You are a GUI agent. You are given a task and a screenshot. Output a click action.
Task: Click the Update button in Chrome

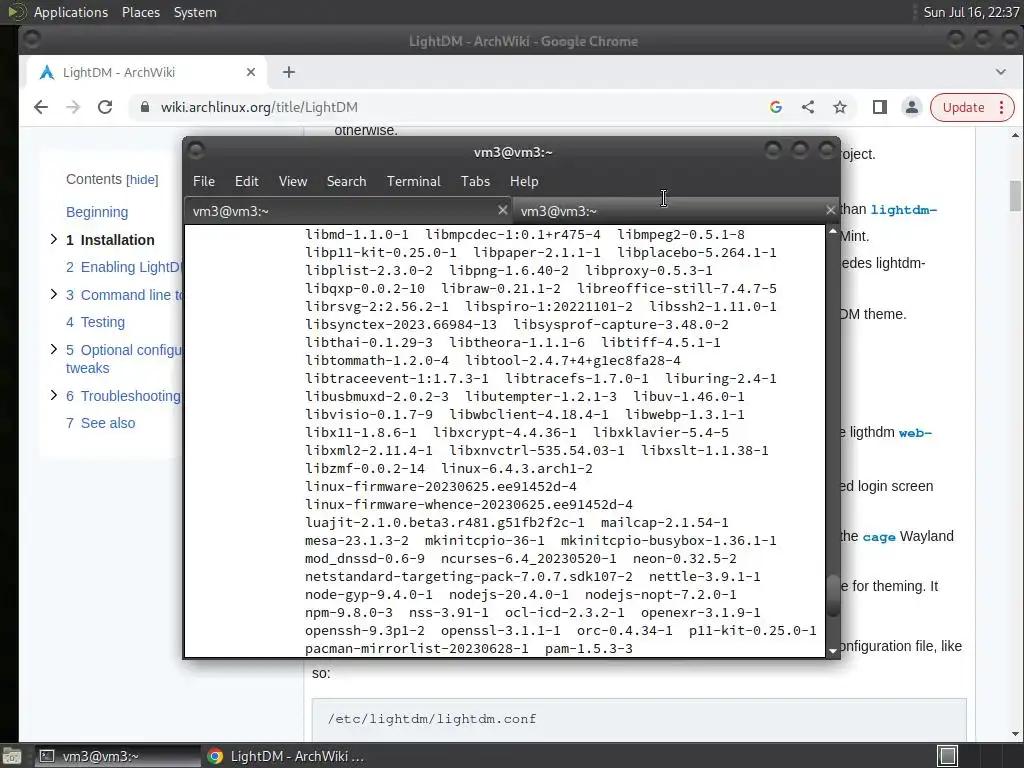(x=963, y=107)
